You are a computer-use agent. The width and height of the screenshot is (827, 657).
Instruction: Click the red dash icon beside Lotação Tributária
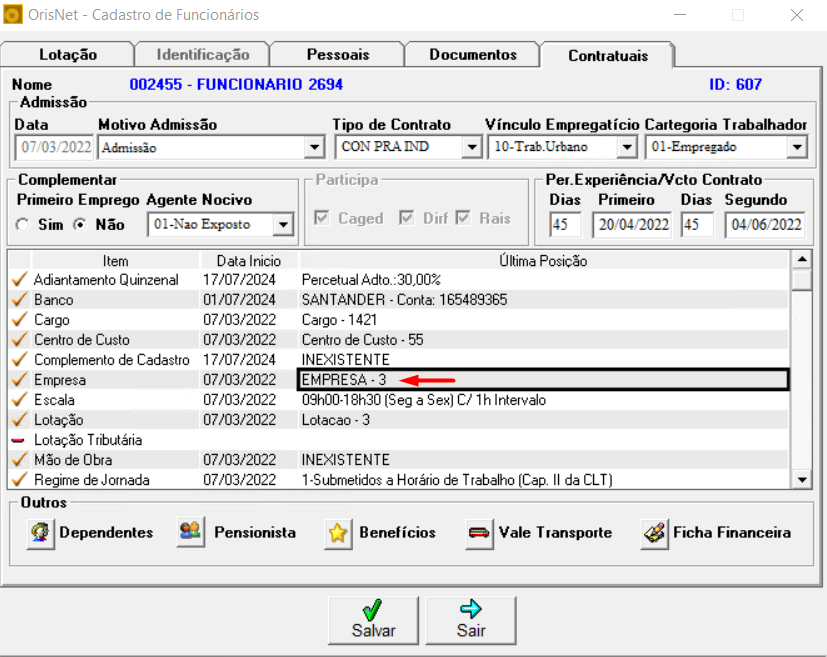click(18, 440)
